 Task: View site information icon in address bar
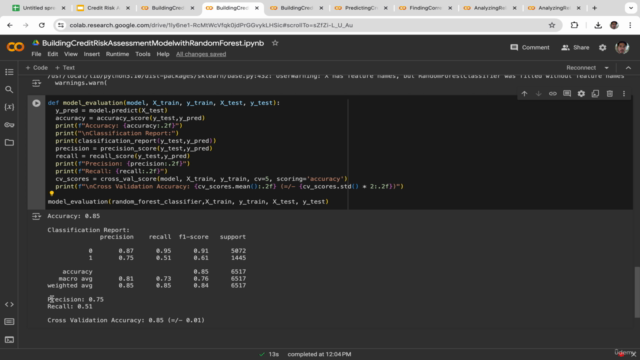(61, 25)
